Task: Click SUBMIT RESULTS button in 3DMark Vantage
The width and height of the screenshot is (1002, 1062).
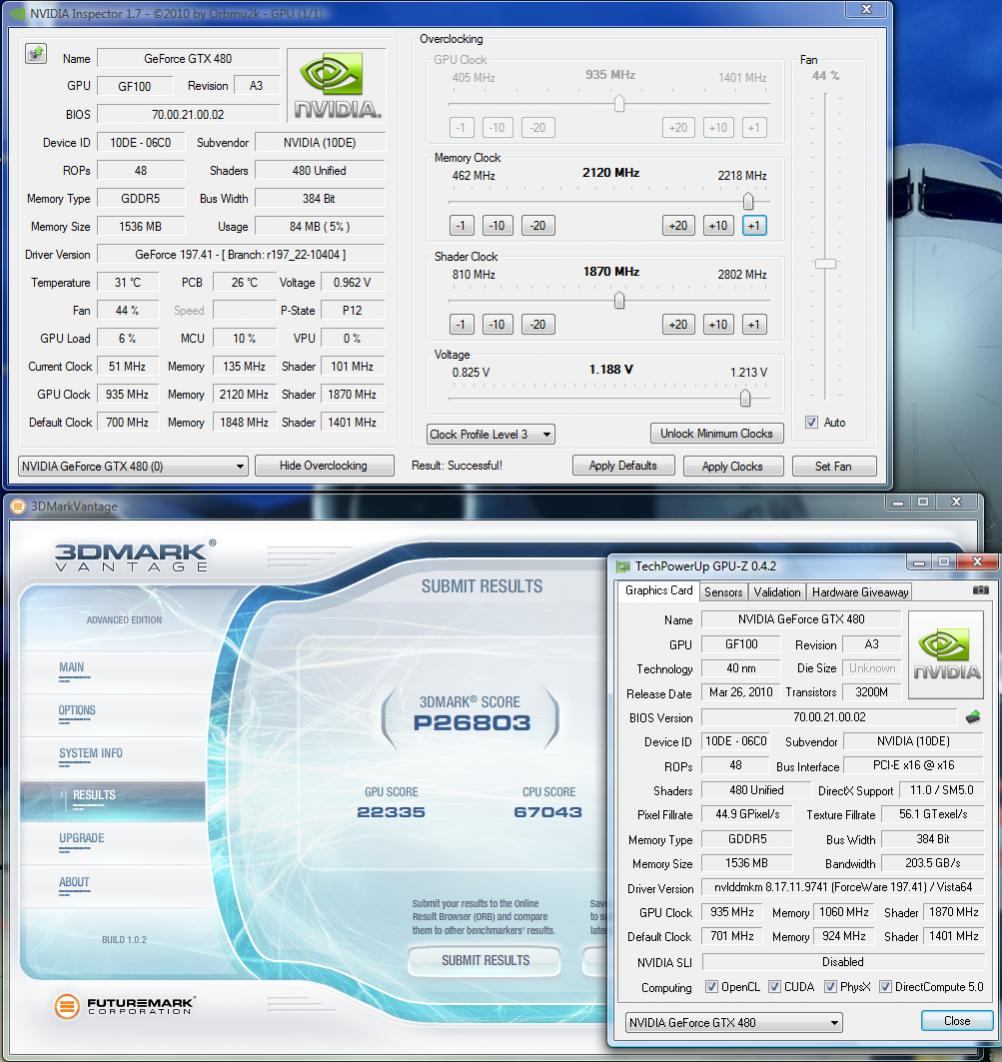Action: pyautogui.click(x=485, y=960)
